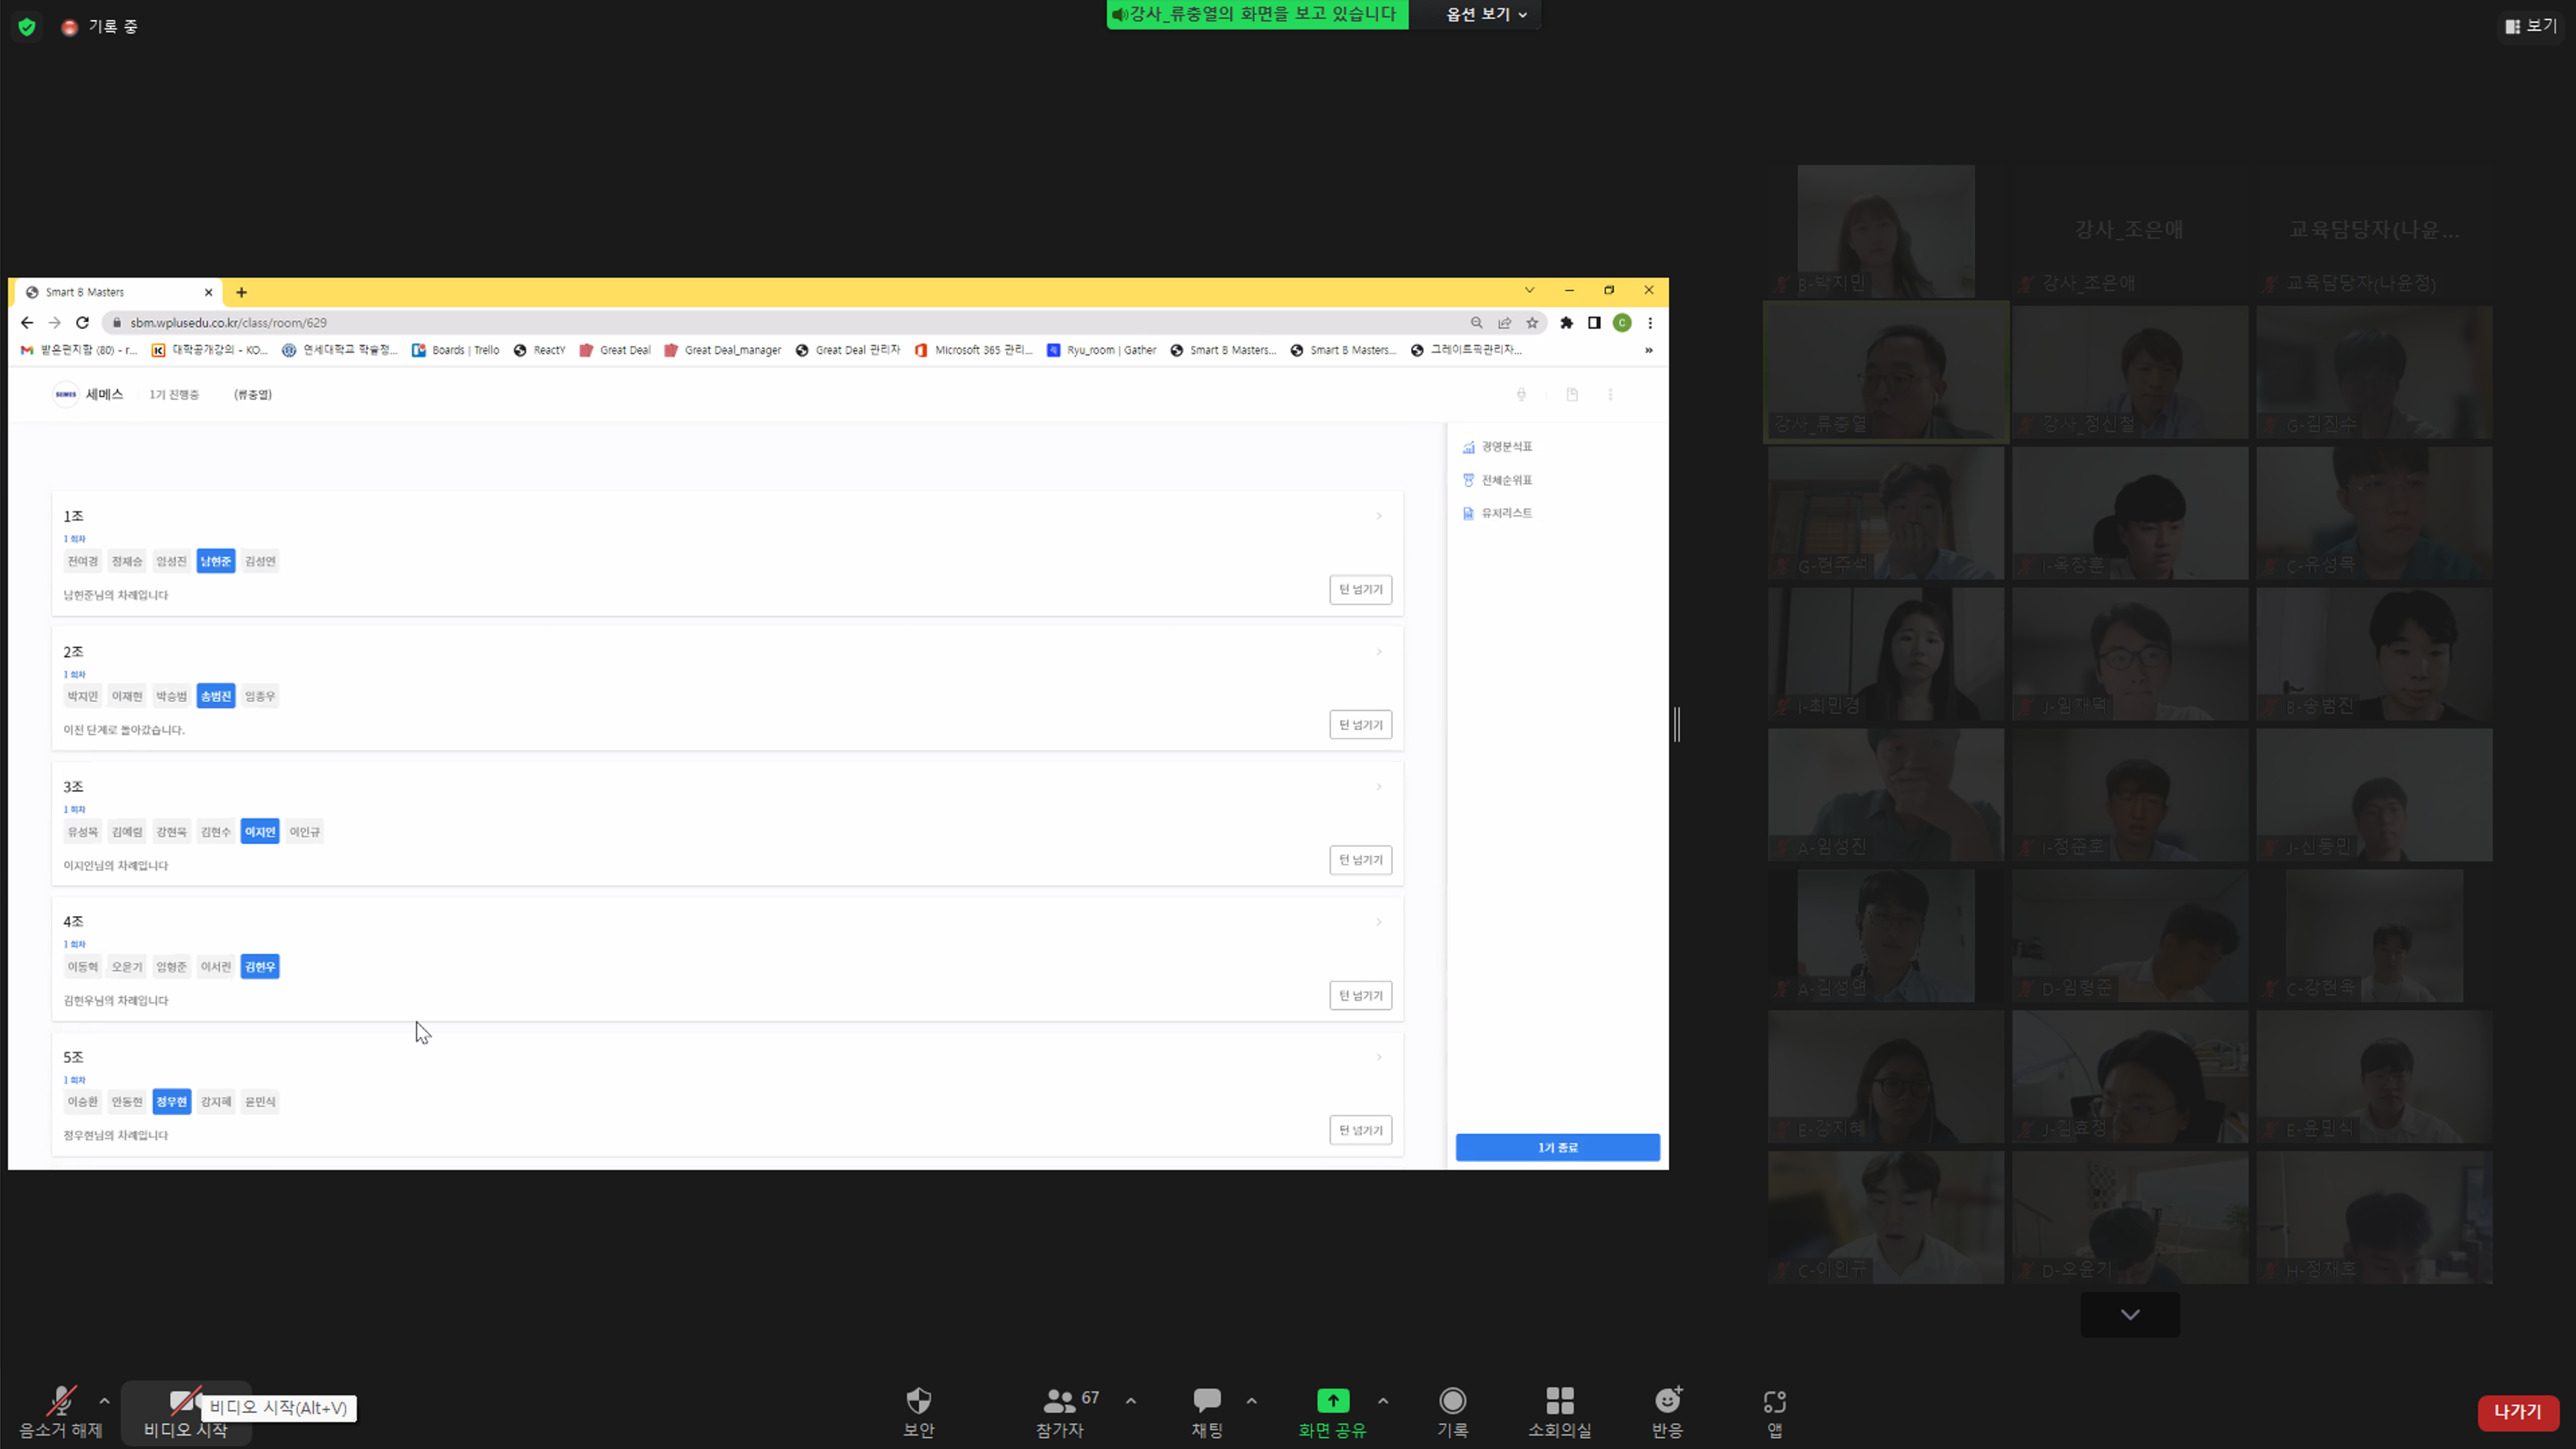Select member 김현우 in 4조
The width and height of the screenshot is (2576, 1449).
tap(260, 967)
